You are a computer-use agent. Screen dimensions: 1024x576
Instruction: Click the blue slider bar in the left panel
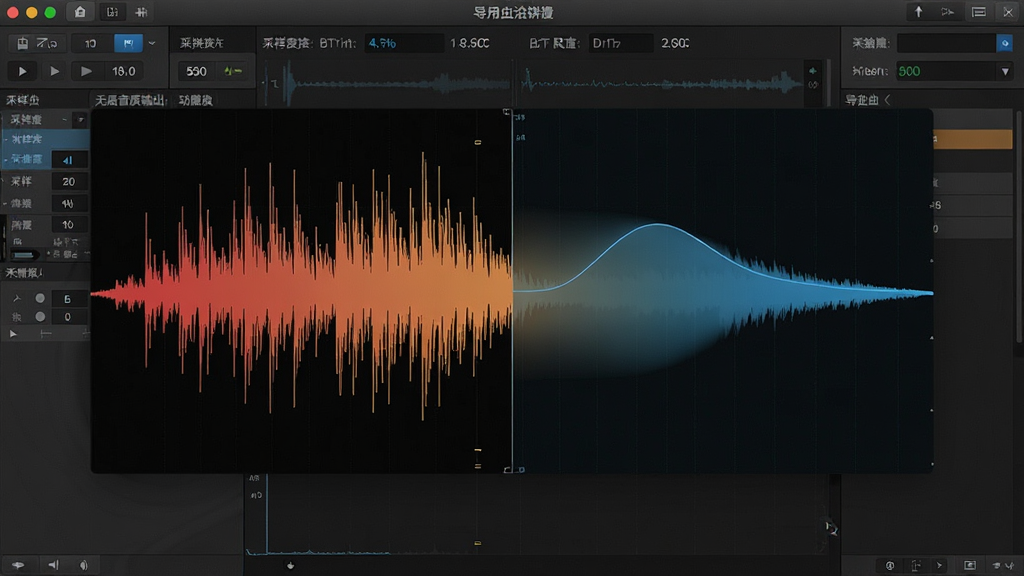coord(24,255)
